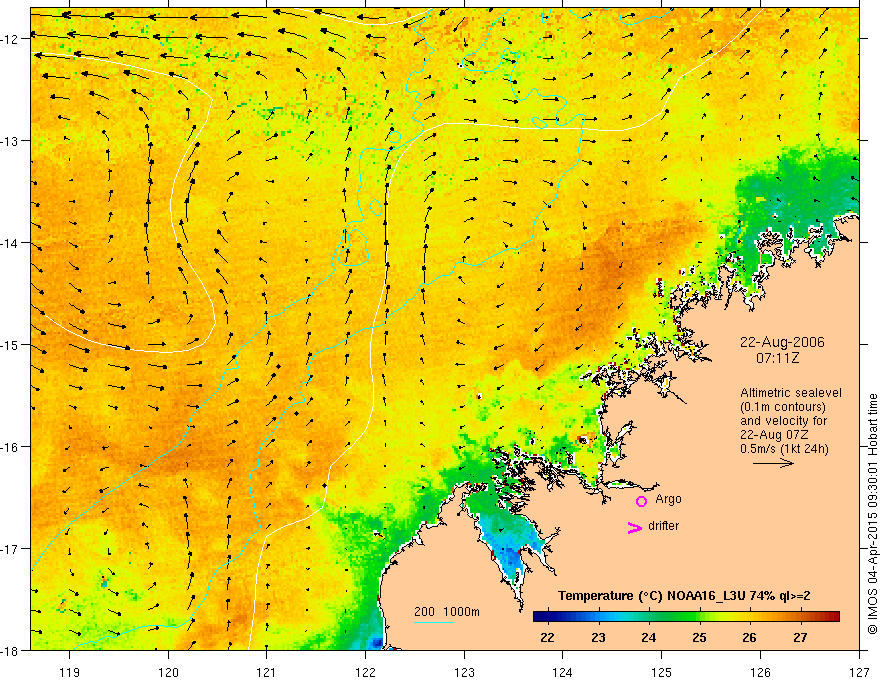Click longitude axis label 127
Screen dimensions: 880x680
pos(859,672)
